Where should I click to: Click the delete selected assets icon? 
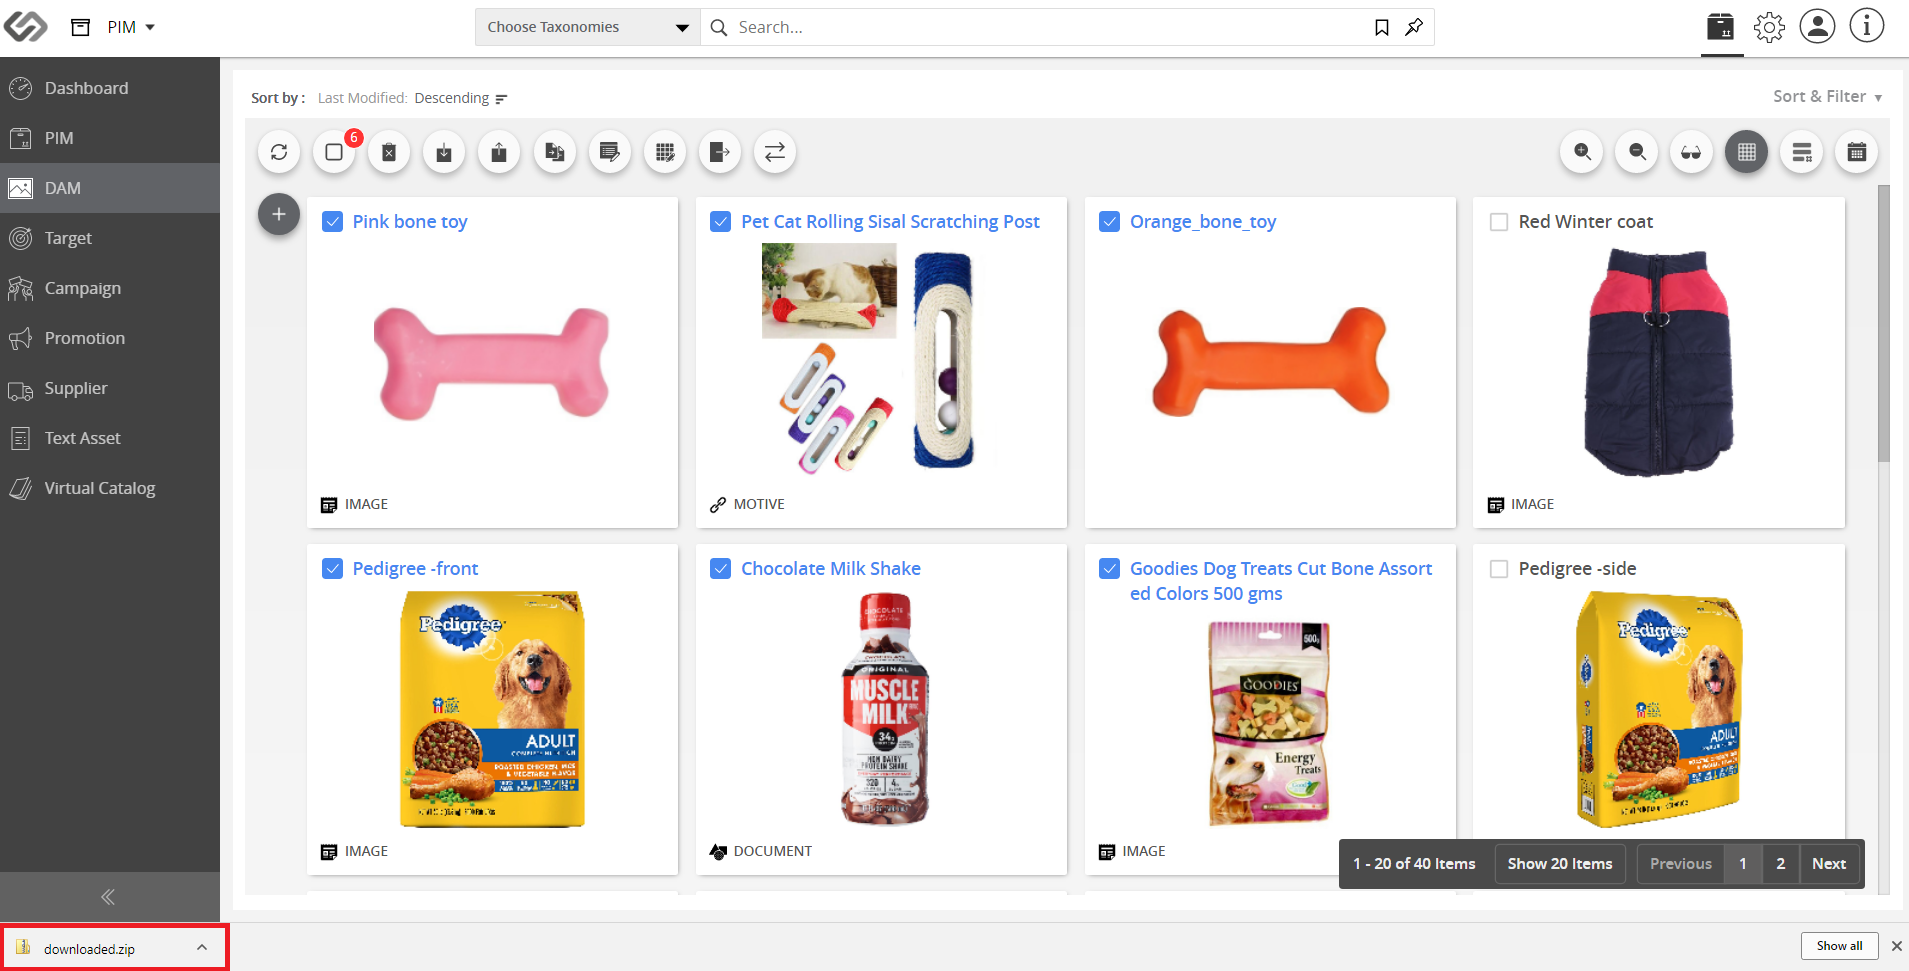coord(389,152)
